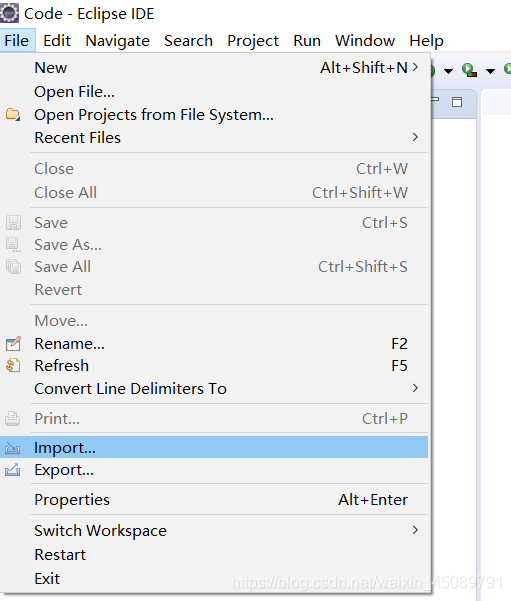Open the Window menu
The width and height of the screenshot is (511, 601).
click(365, 40)
